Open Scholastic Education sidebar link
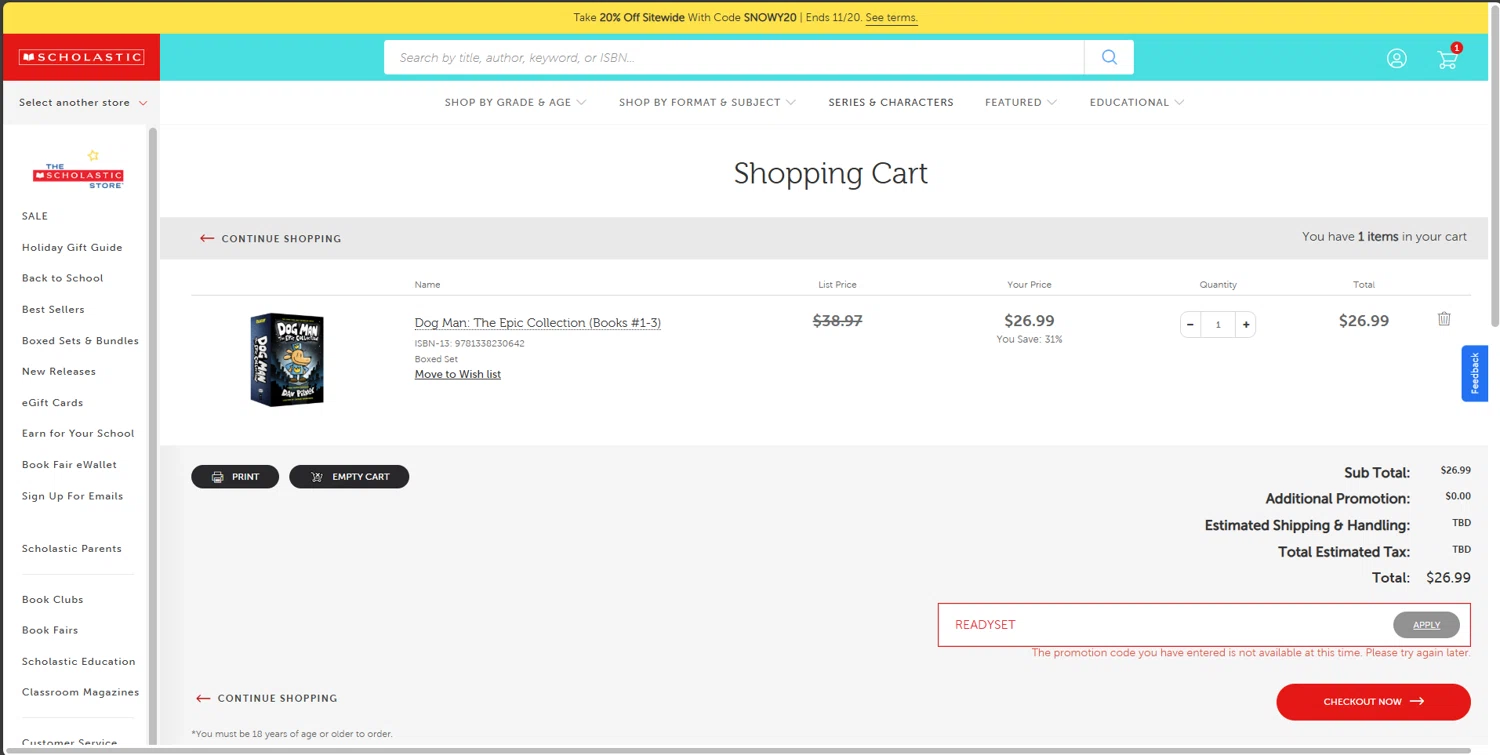 click(78, 661)
